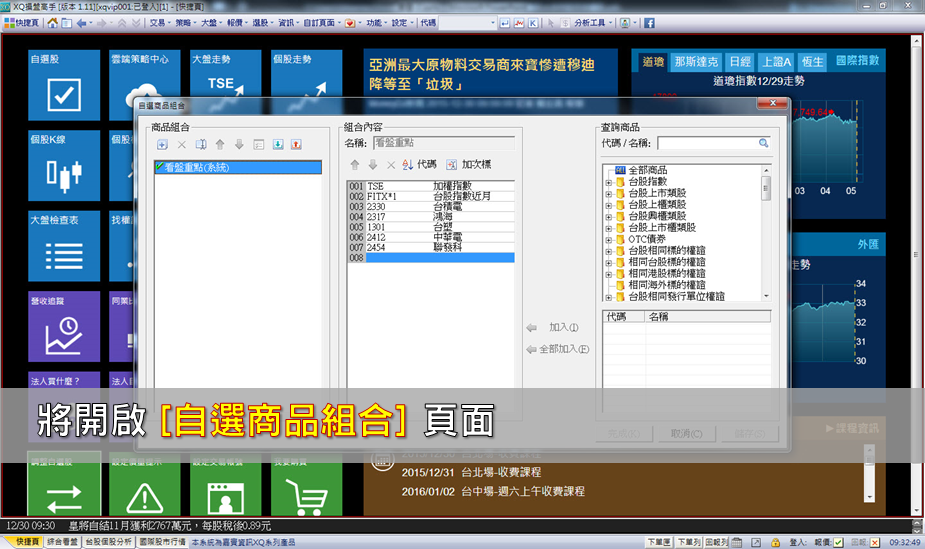
Task: Open the 交易 menu
Action: (x=157, y=22)
